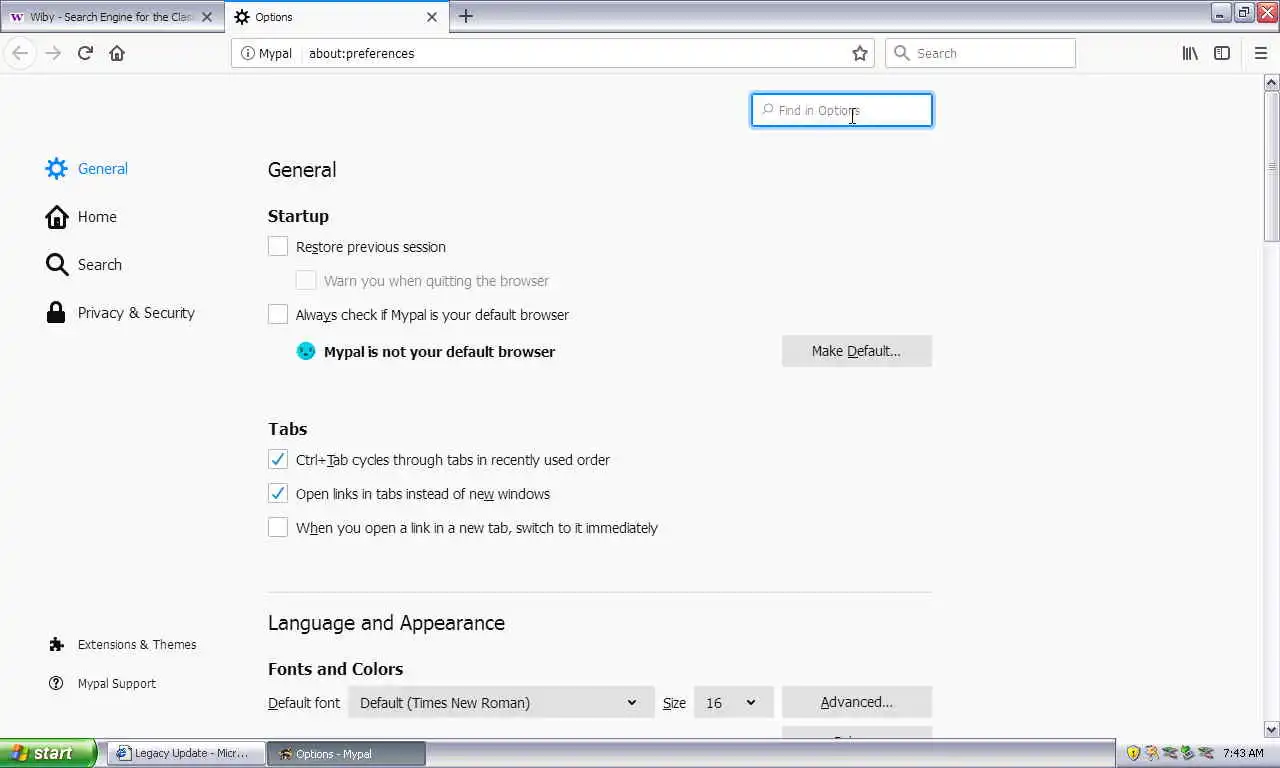Check switch to new tab immediately option

point(278,527)
